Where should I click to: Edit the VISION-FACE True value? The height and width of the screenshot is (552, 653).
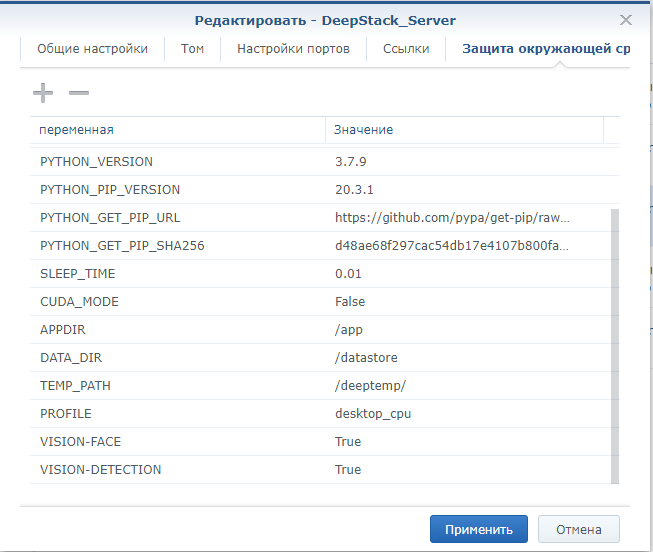(348, 442)
